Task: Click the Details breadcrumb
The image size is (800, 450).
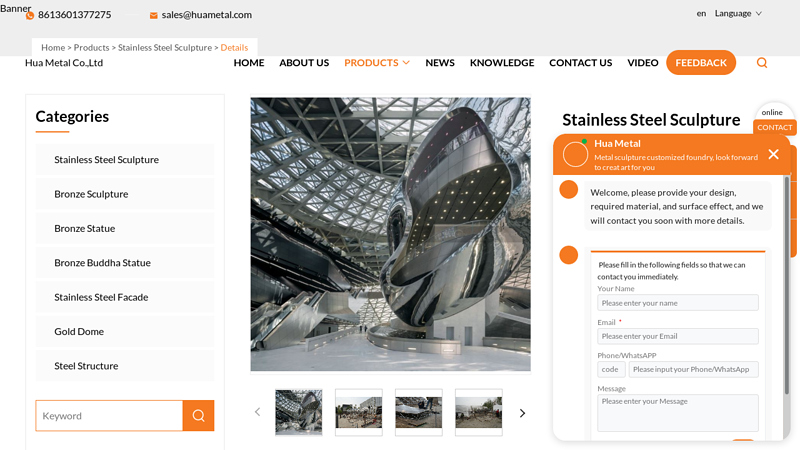Action: pyautogui.click(x=234, y=47)
